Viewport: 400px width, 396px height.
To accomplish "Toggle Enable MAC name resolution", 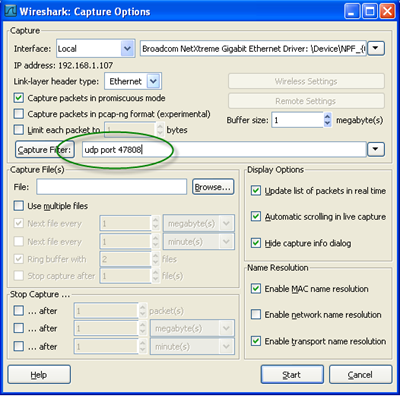I will pos(256,289).
